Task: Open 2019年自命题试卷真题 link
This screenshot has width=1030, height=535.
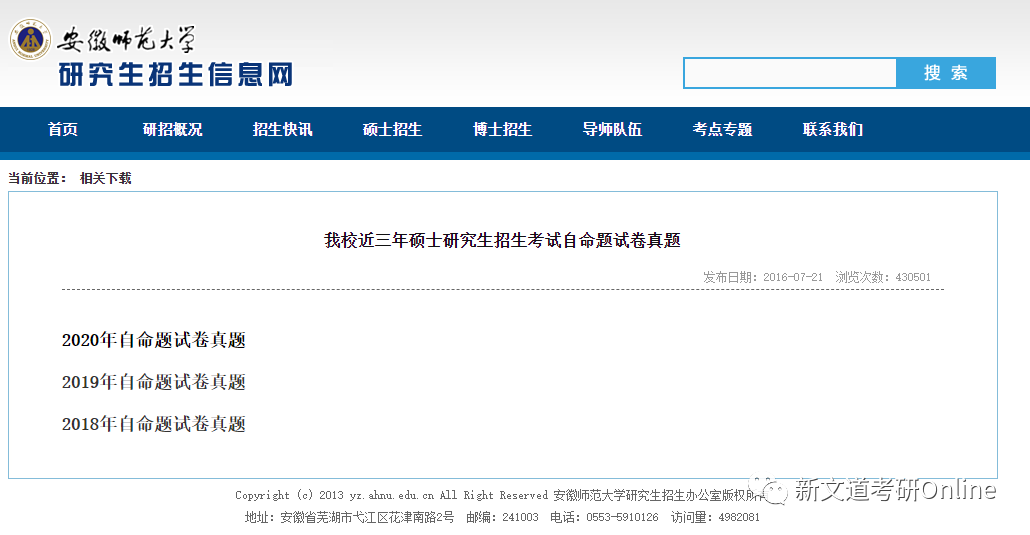Action: click(x=154, y=382)
